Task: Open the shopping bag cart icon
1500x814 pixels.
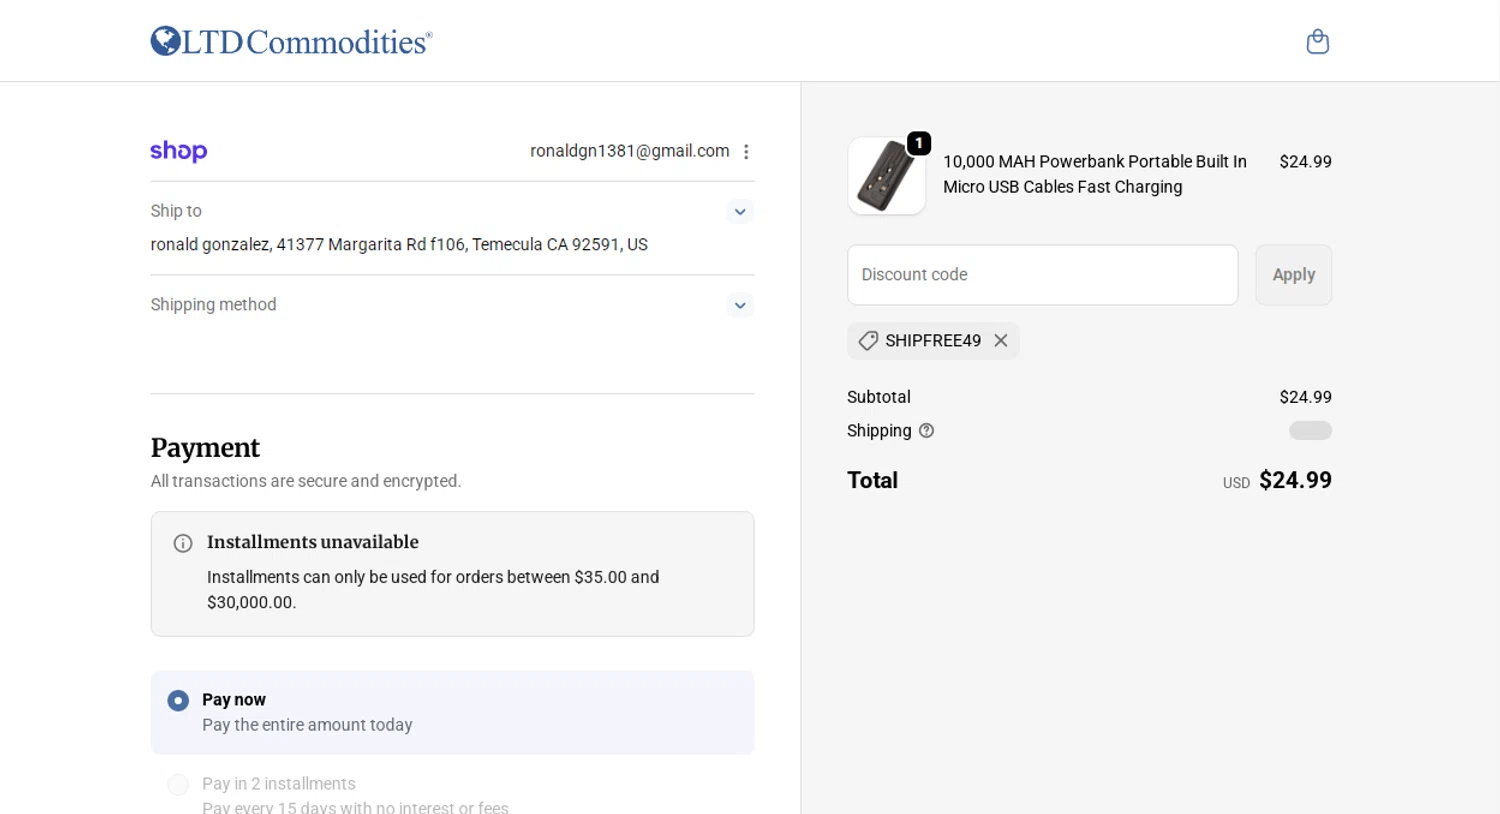Action: coord(1317,42)
